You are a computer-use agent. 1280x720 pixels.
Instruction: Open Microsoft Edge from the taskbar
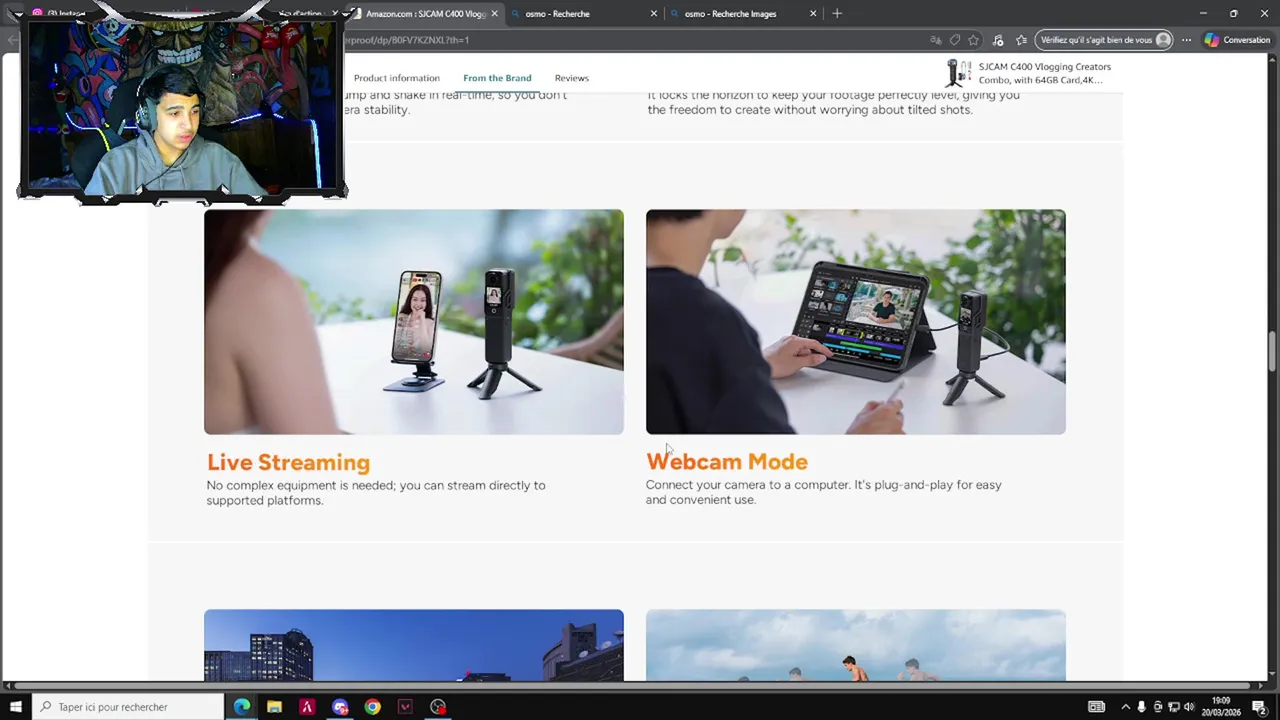click(x=242, y=707)
